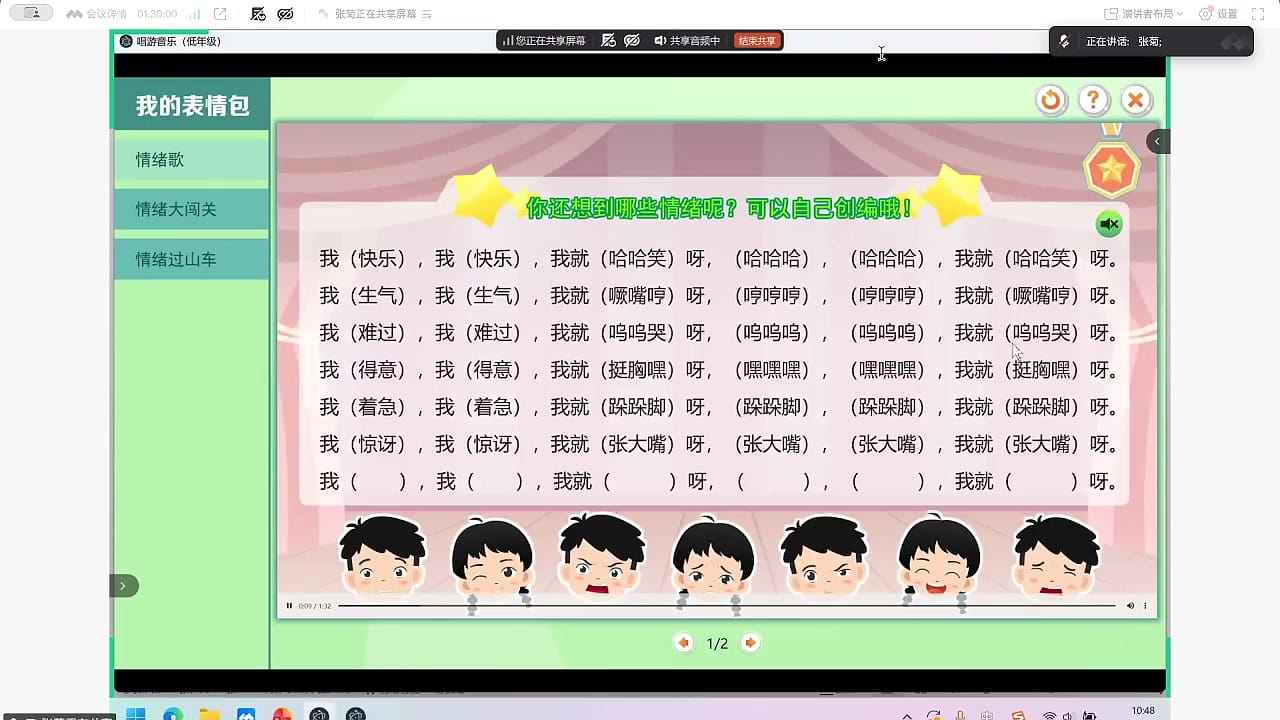Open Microsoft Edge from the taskbar

tap(172, 714)
